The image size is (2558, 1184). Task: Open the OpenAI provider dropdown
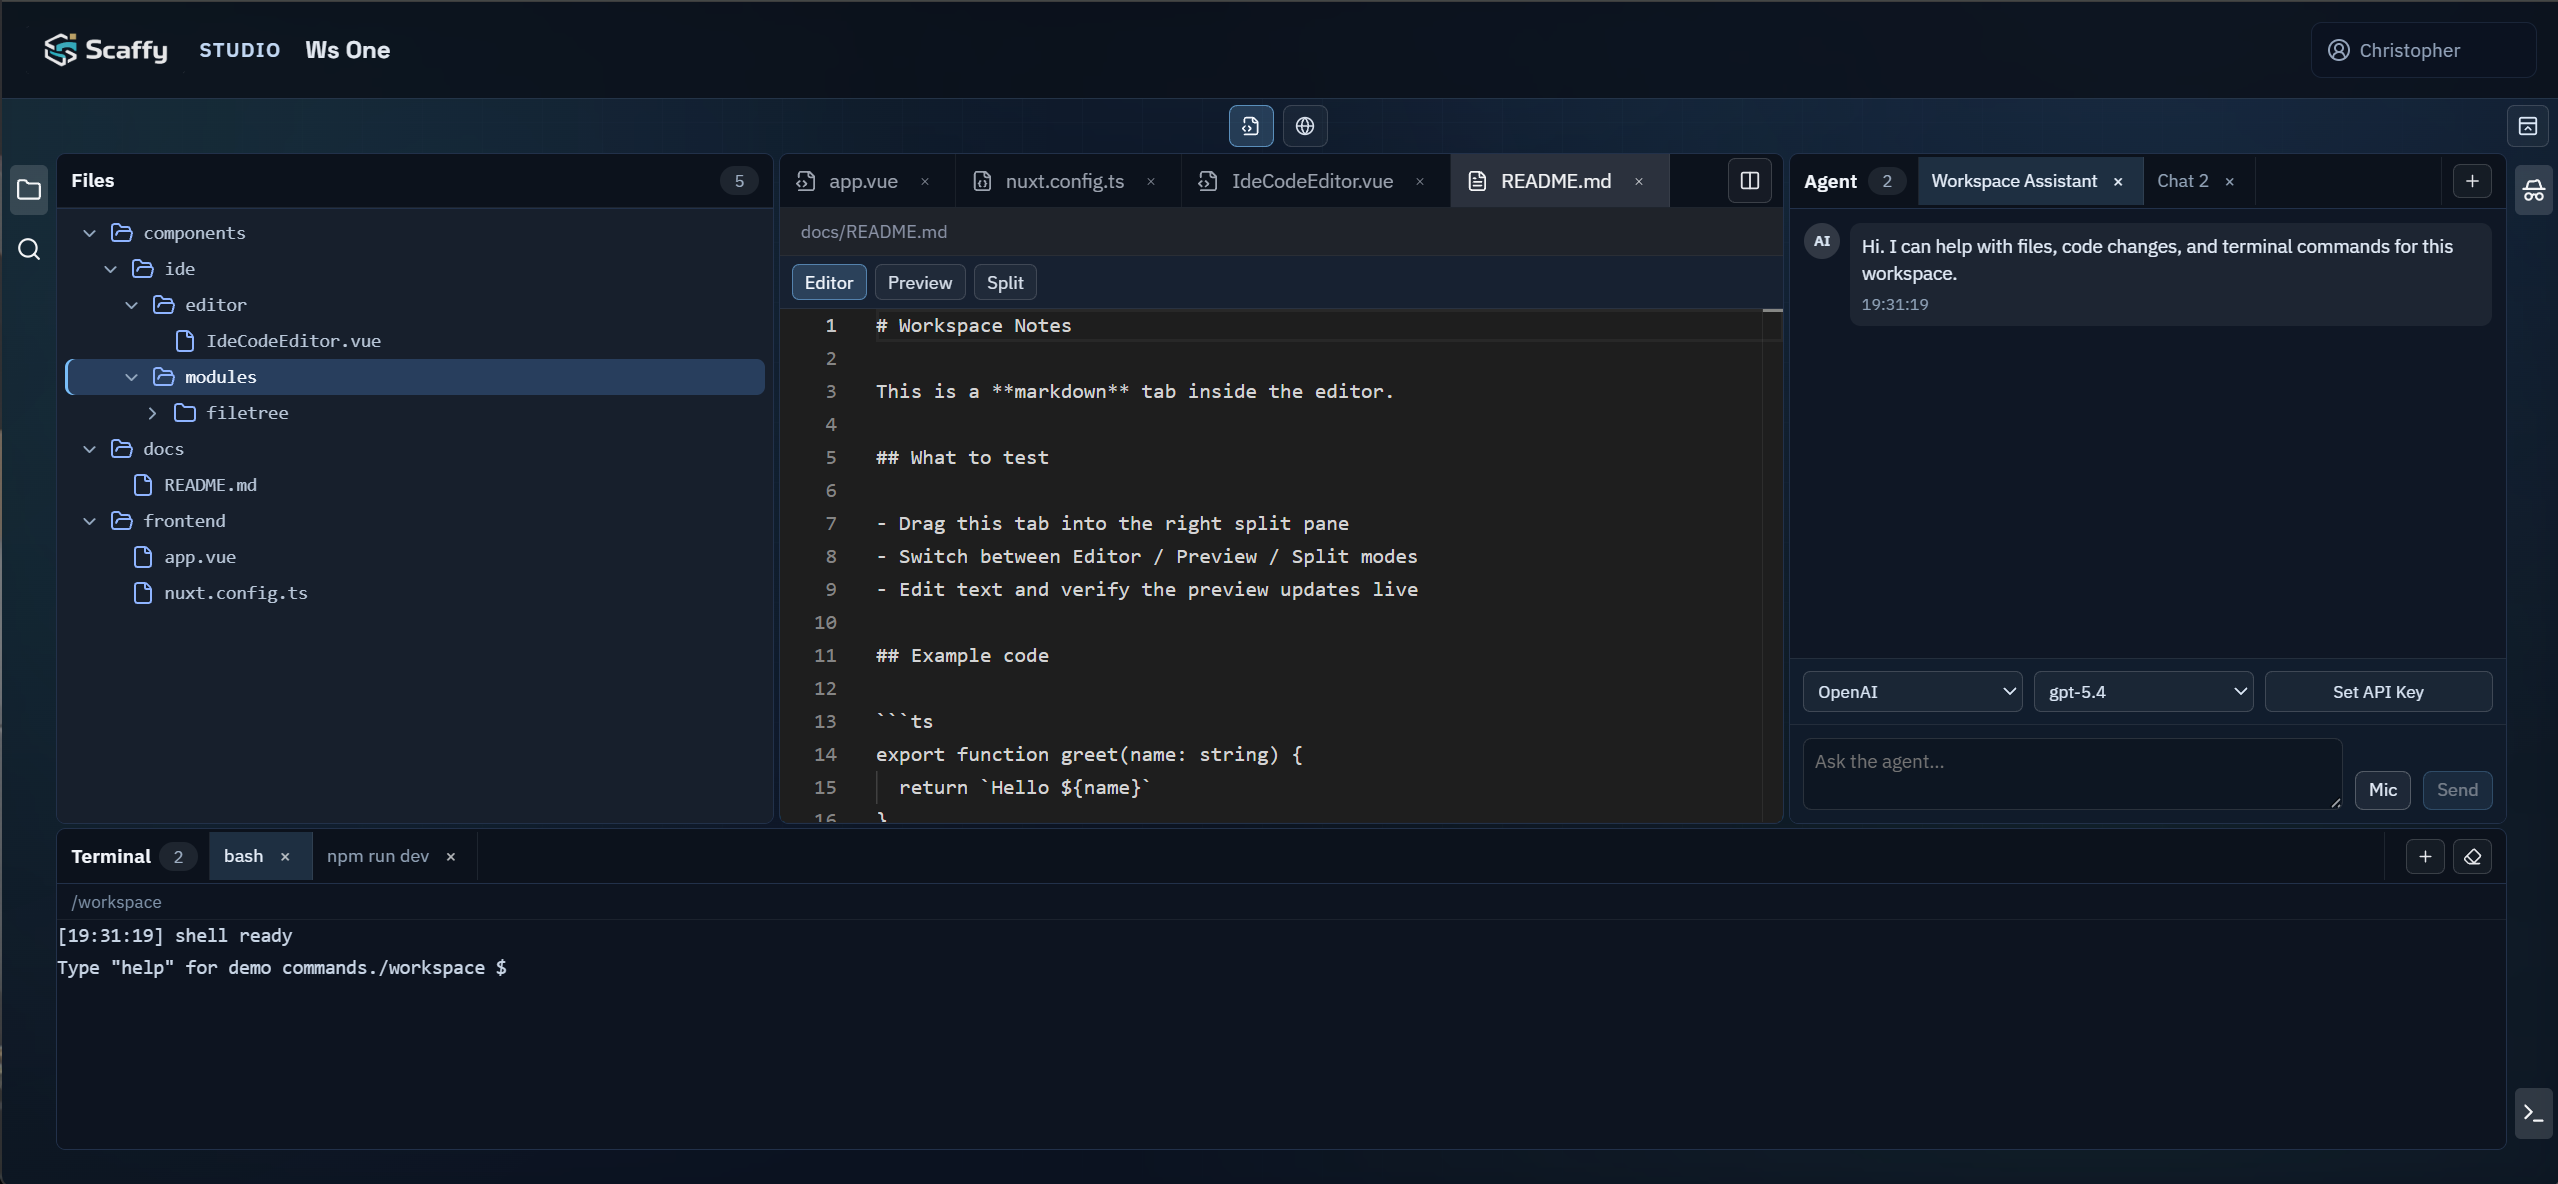click(x=1912, y=692)
